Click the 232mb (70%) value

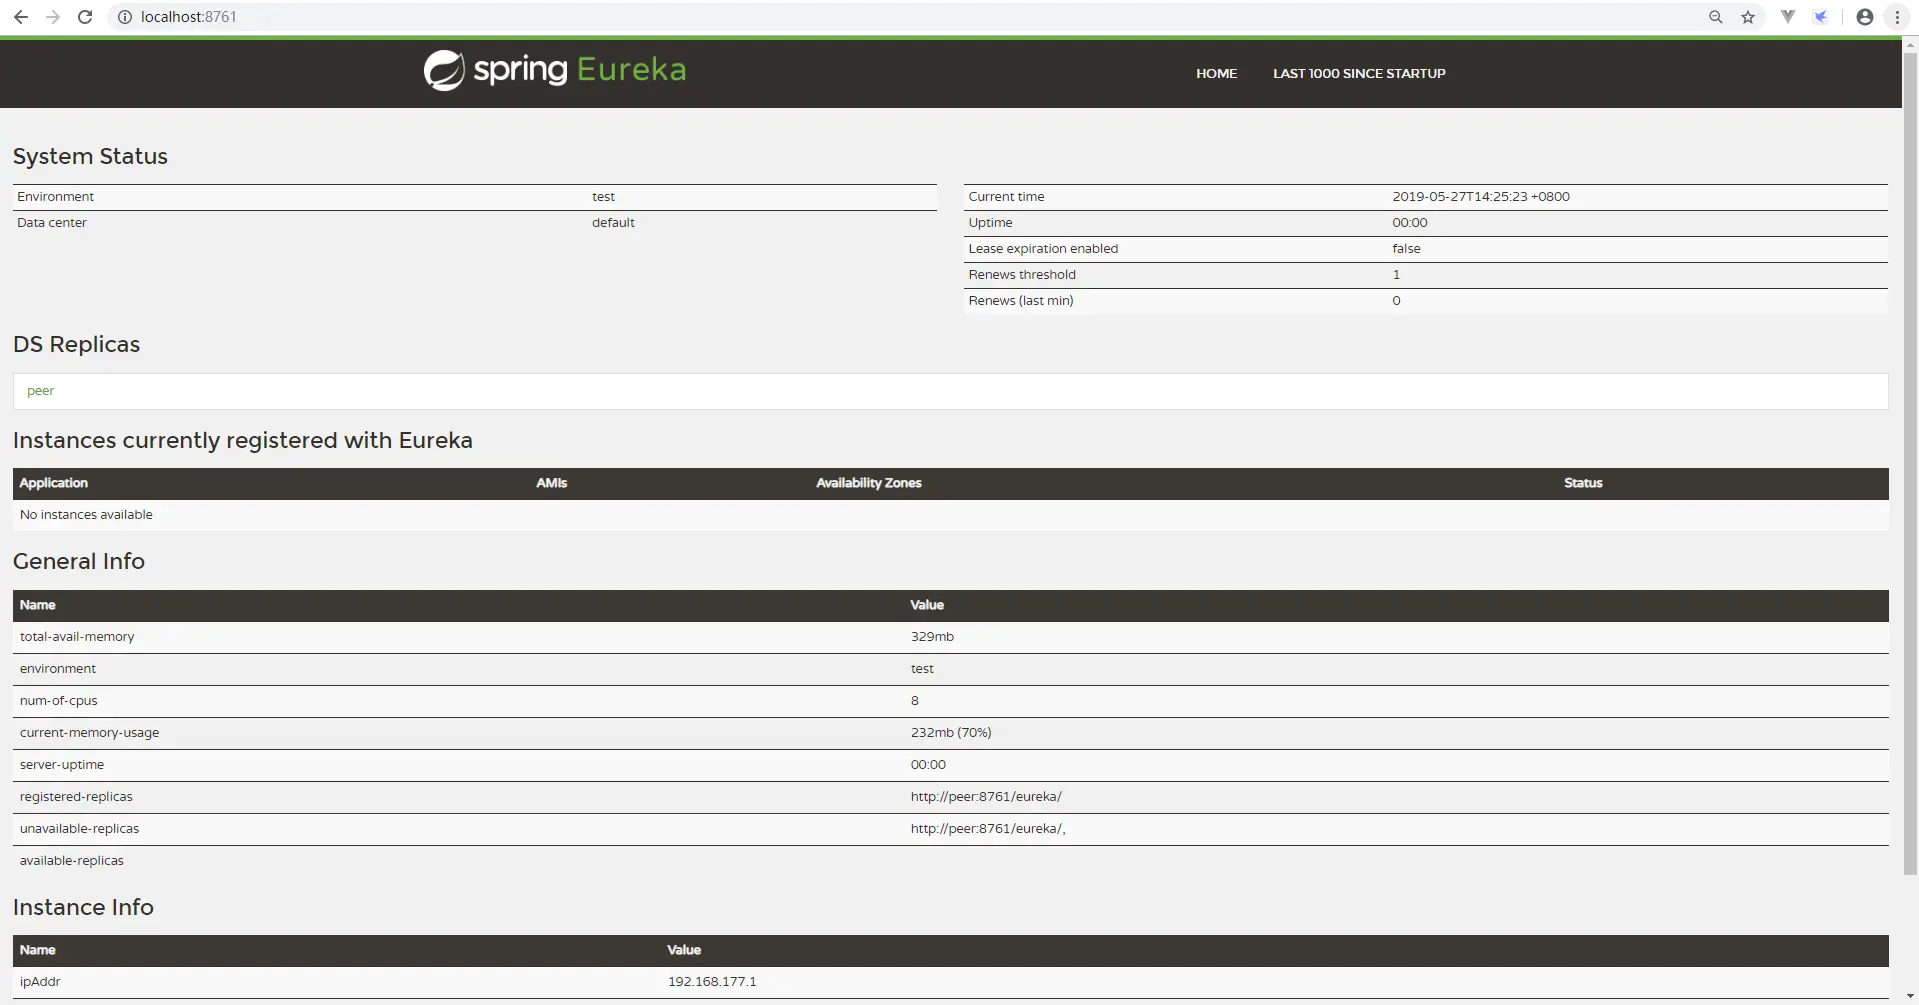951,733
